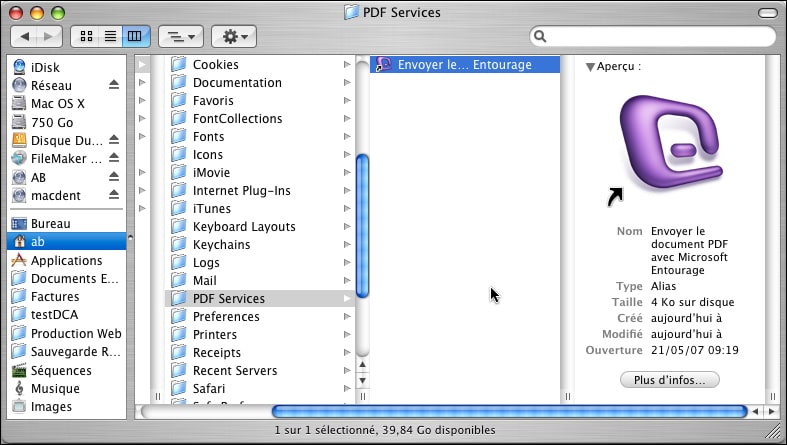The width and height of the screenshot is (787, 445).
Task: Open Documents E... folder in the sidebar
Action: [66, 278]
